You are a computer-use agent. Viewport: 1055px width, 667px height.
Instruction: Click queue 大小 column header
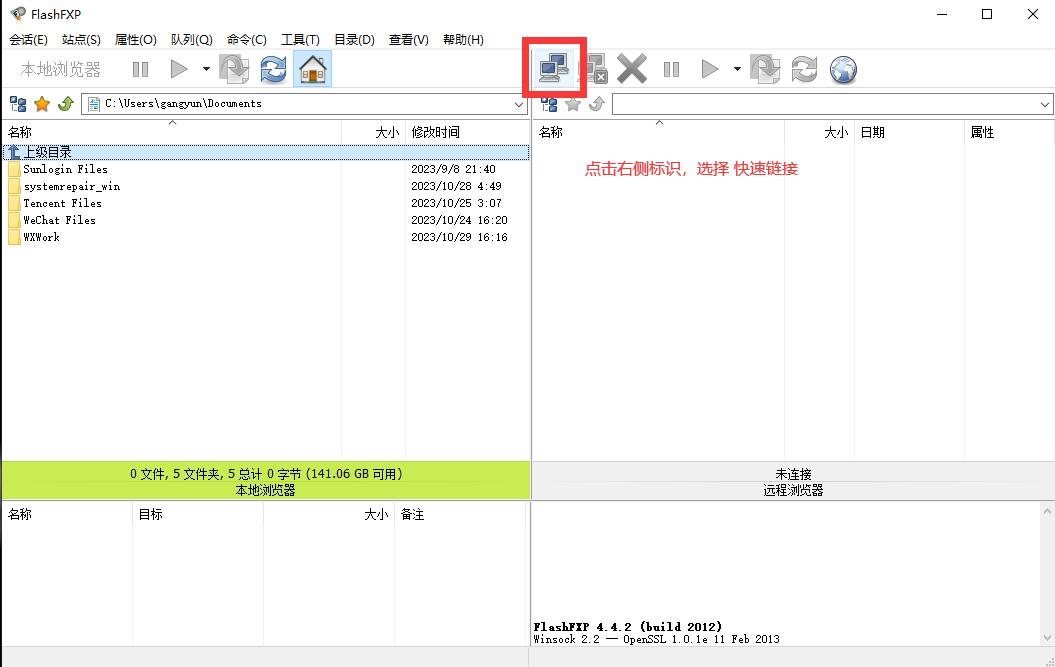point(329,514)
